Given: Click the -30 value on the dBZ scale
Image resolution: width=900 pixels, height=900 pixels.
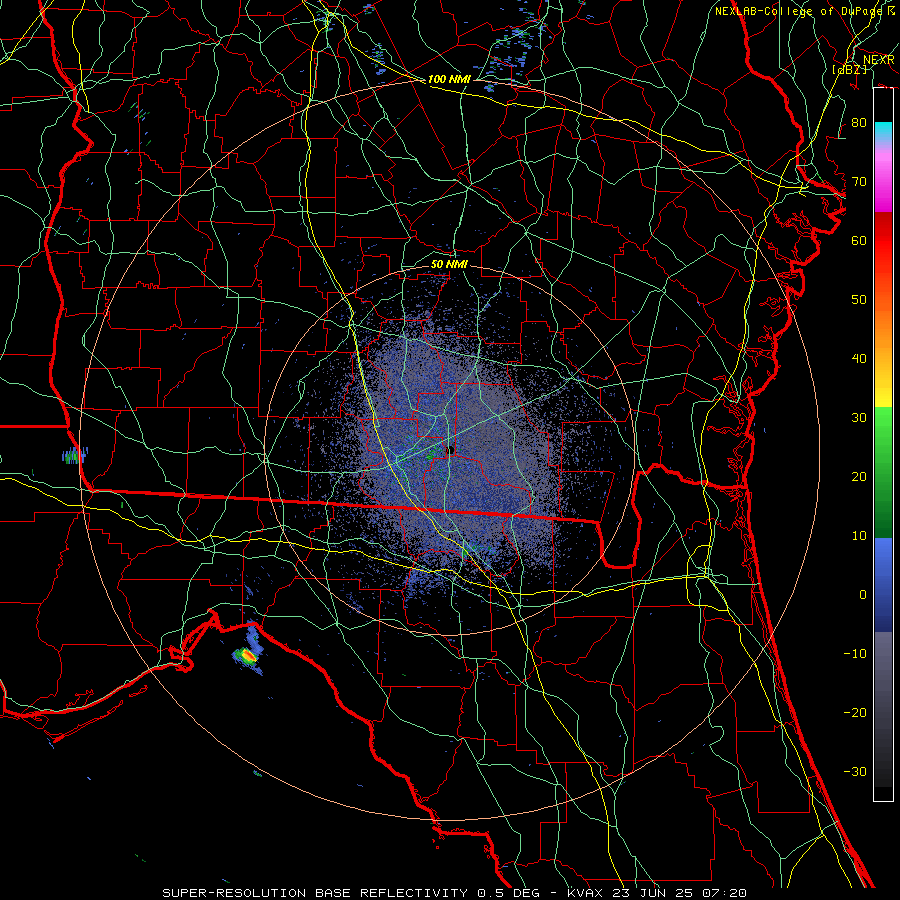Looking at the screenshot, I should click(x=855, y=771).
